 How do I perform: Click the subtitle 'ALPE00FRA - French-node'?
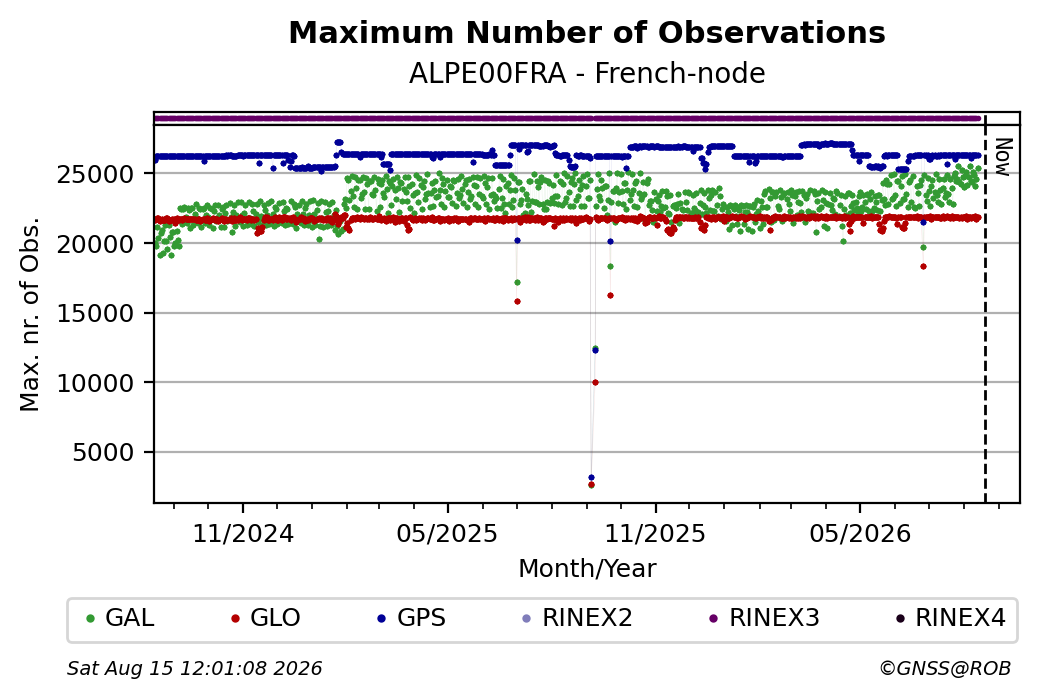pos(587,73)
